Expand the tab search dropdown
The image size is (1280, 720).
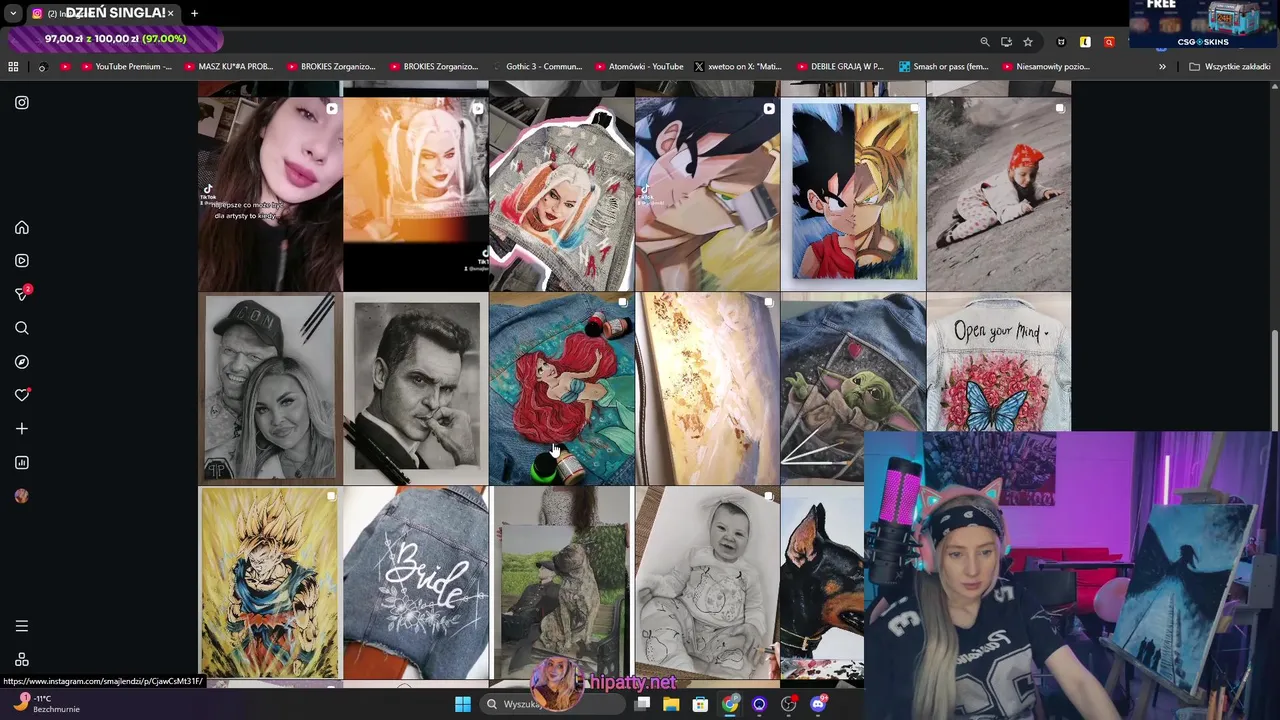pos(13,13)
